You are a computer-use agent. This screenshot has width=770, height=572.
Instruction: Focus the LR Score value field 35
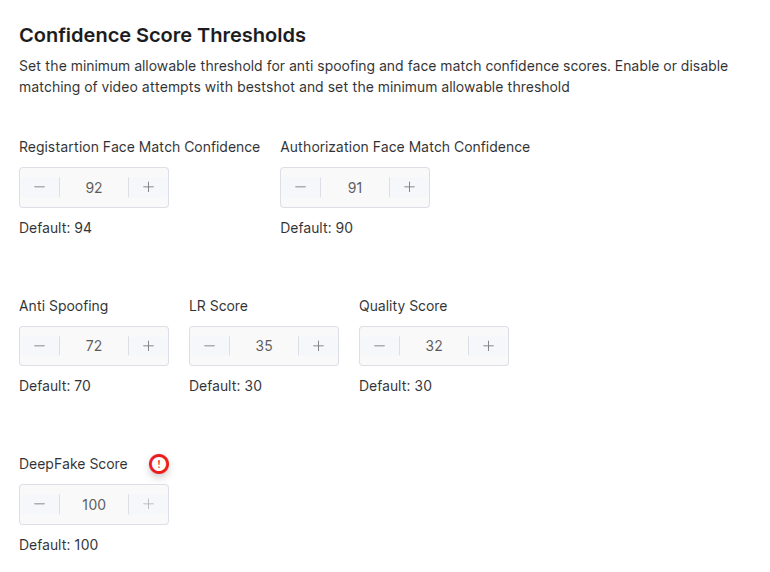(x=264, y=346)
